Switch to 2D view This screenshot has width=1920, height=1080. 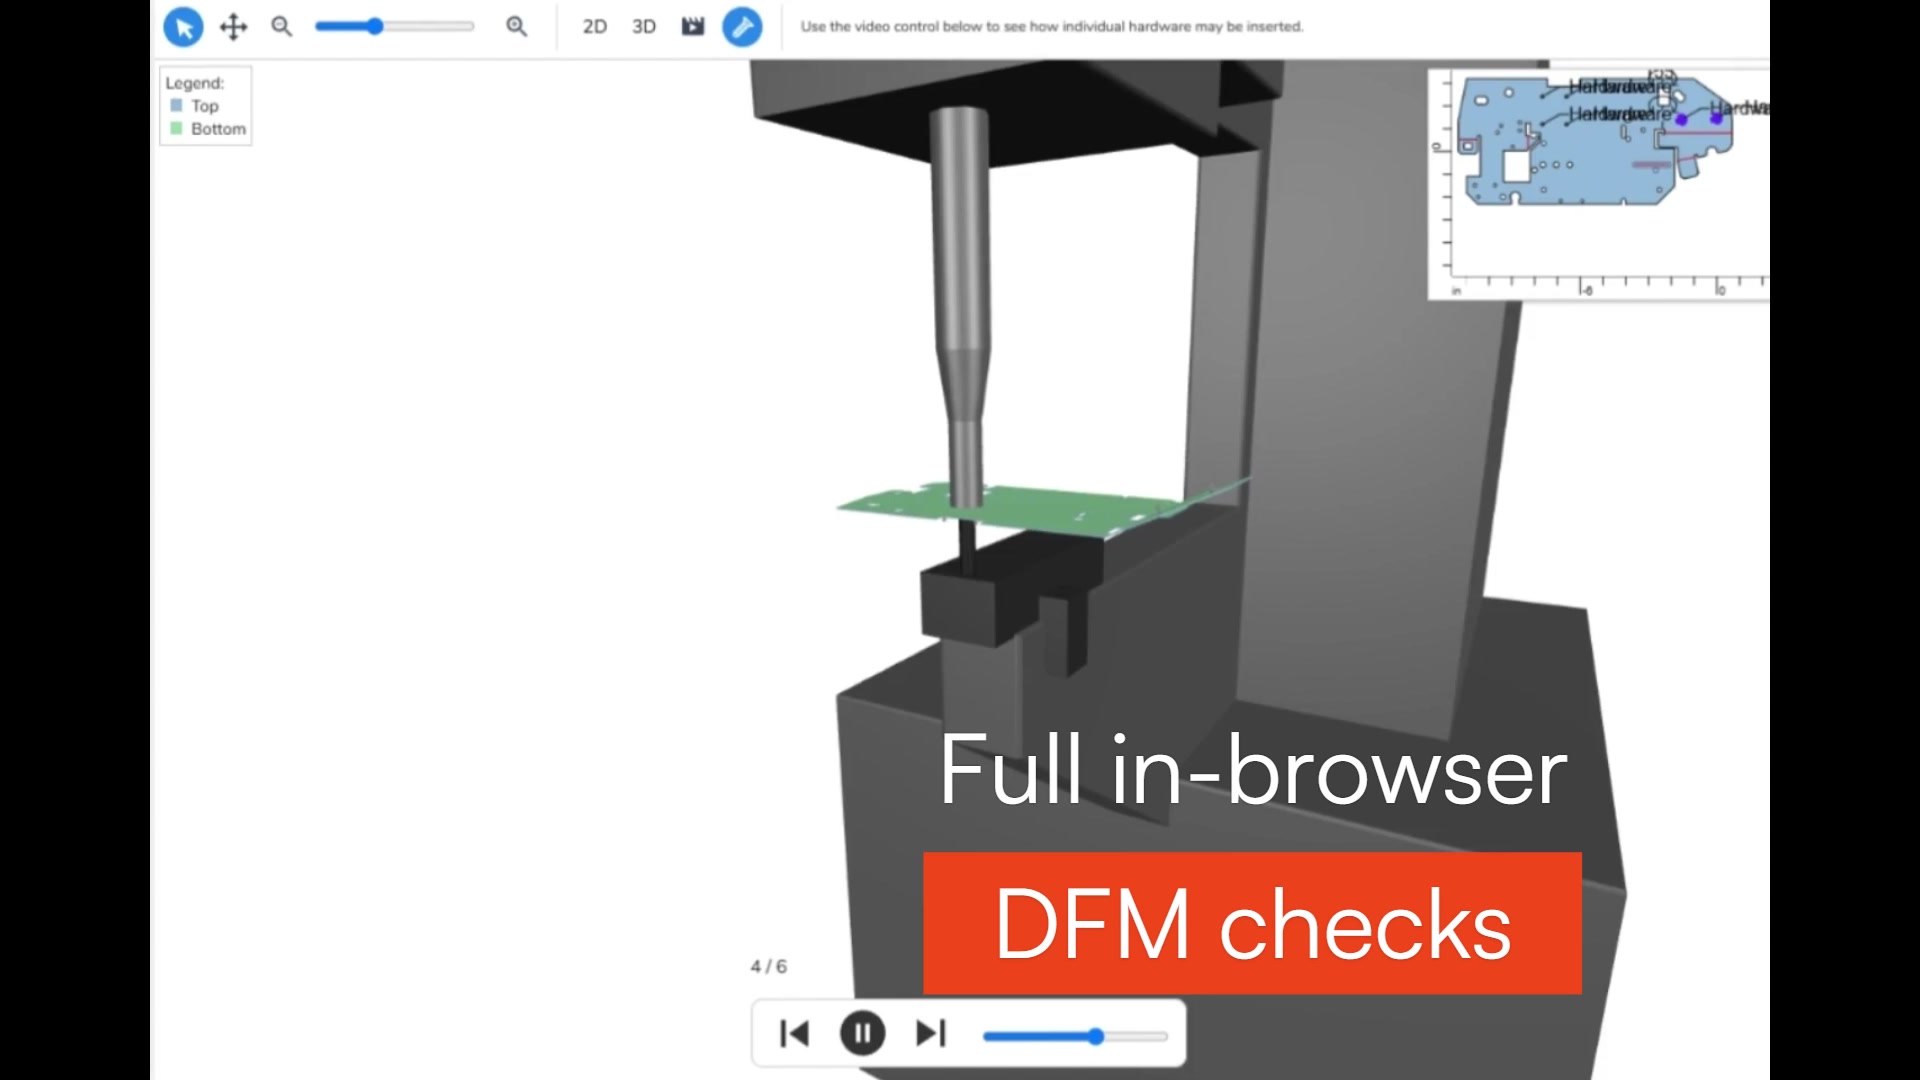[595, 27]
